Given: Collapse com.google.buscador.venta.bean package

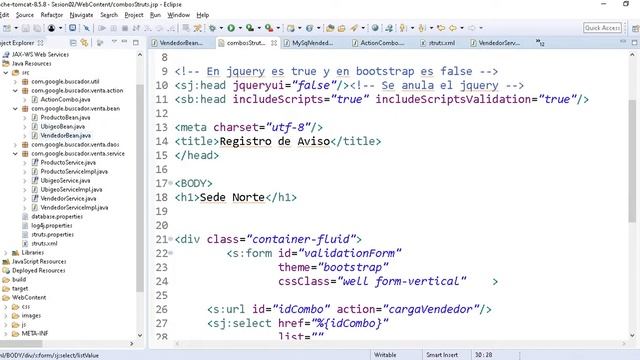Looking at the screenshot, I should pos(15,109).
